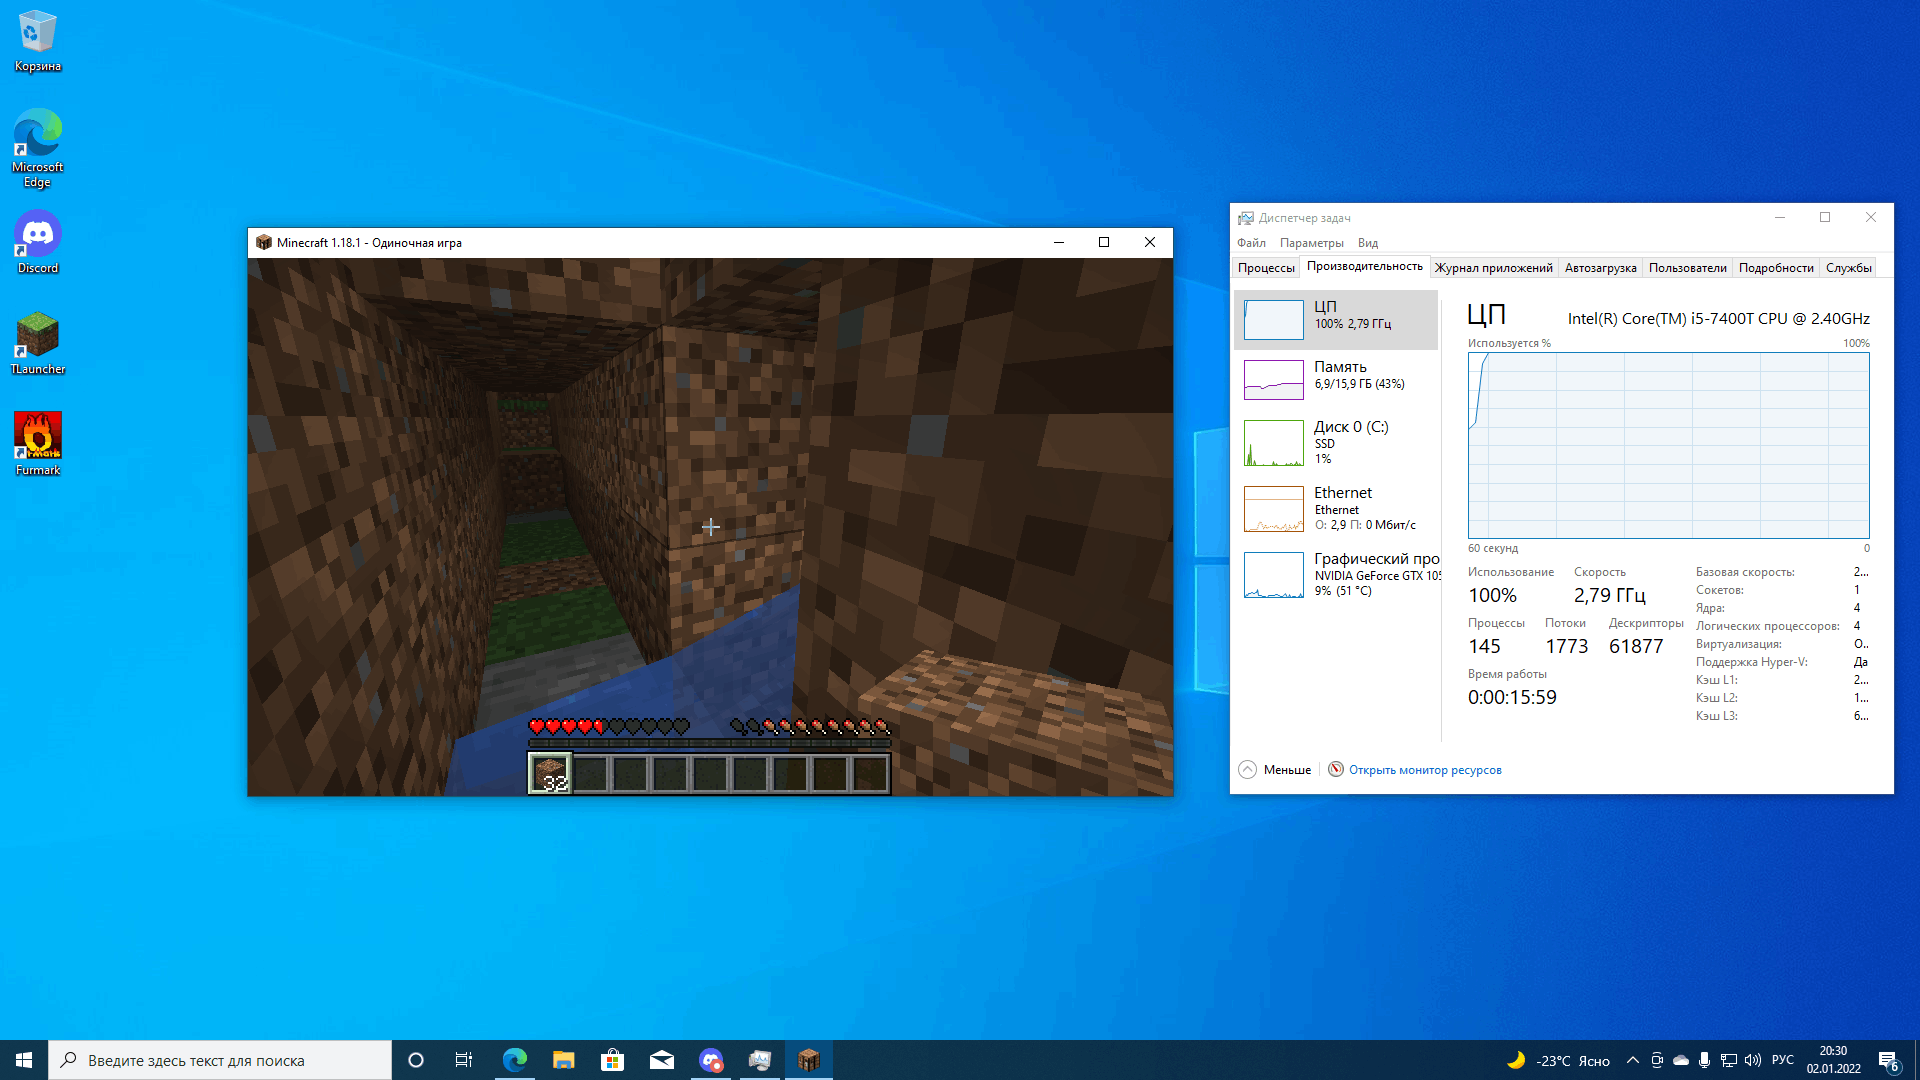Select the ЦП performance entry

coord(1336,320)
